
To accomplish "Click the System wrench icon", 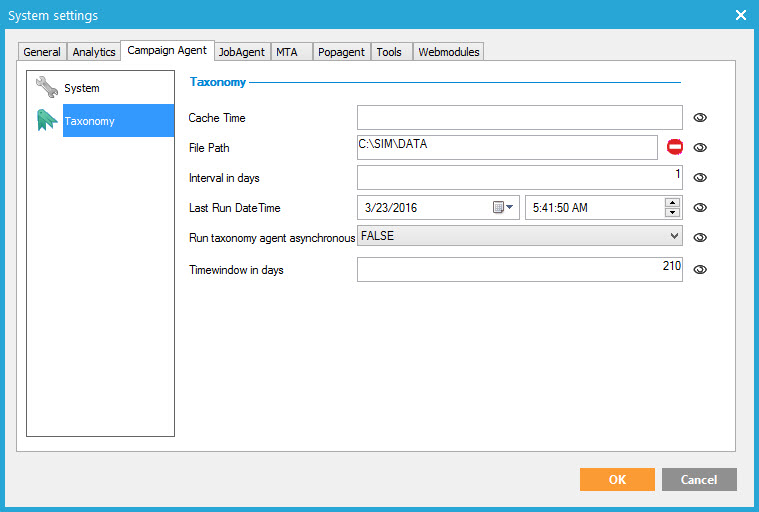I will (46, 88).
